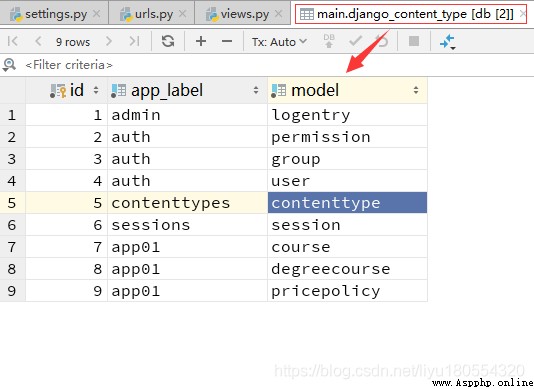Go to next page arrow
Viewport: 534px width, 389px height.
[x=109, y=41]
